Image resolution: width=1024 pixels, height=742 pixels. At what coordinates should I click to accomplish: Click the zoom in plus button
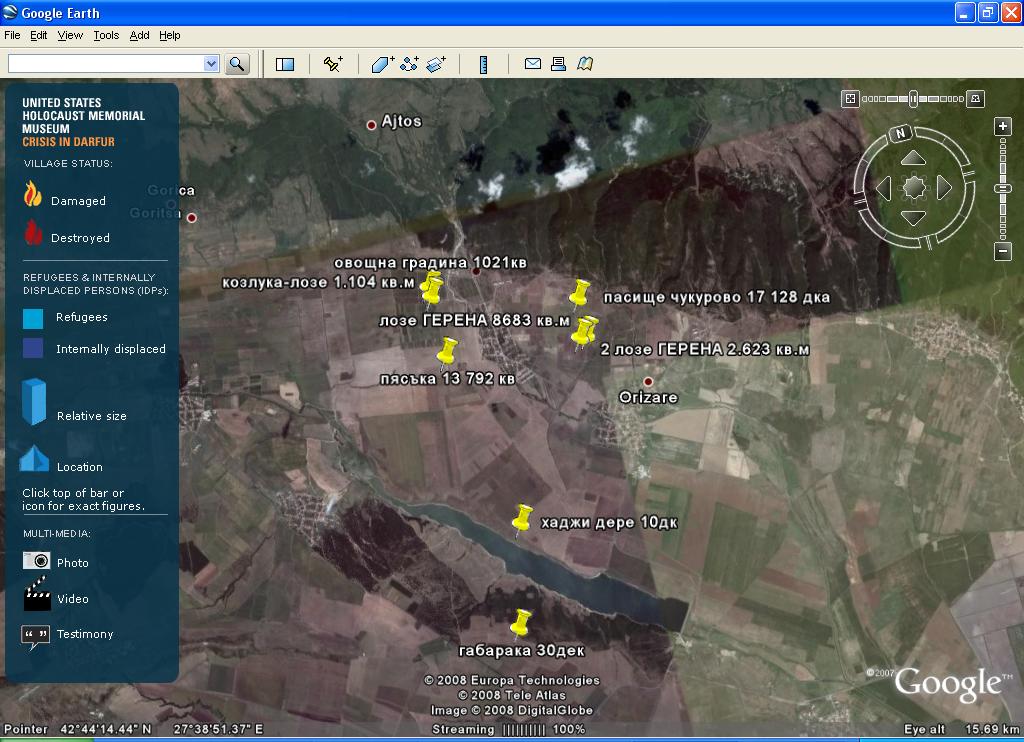tap(1003, 126)
